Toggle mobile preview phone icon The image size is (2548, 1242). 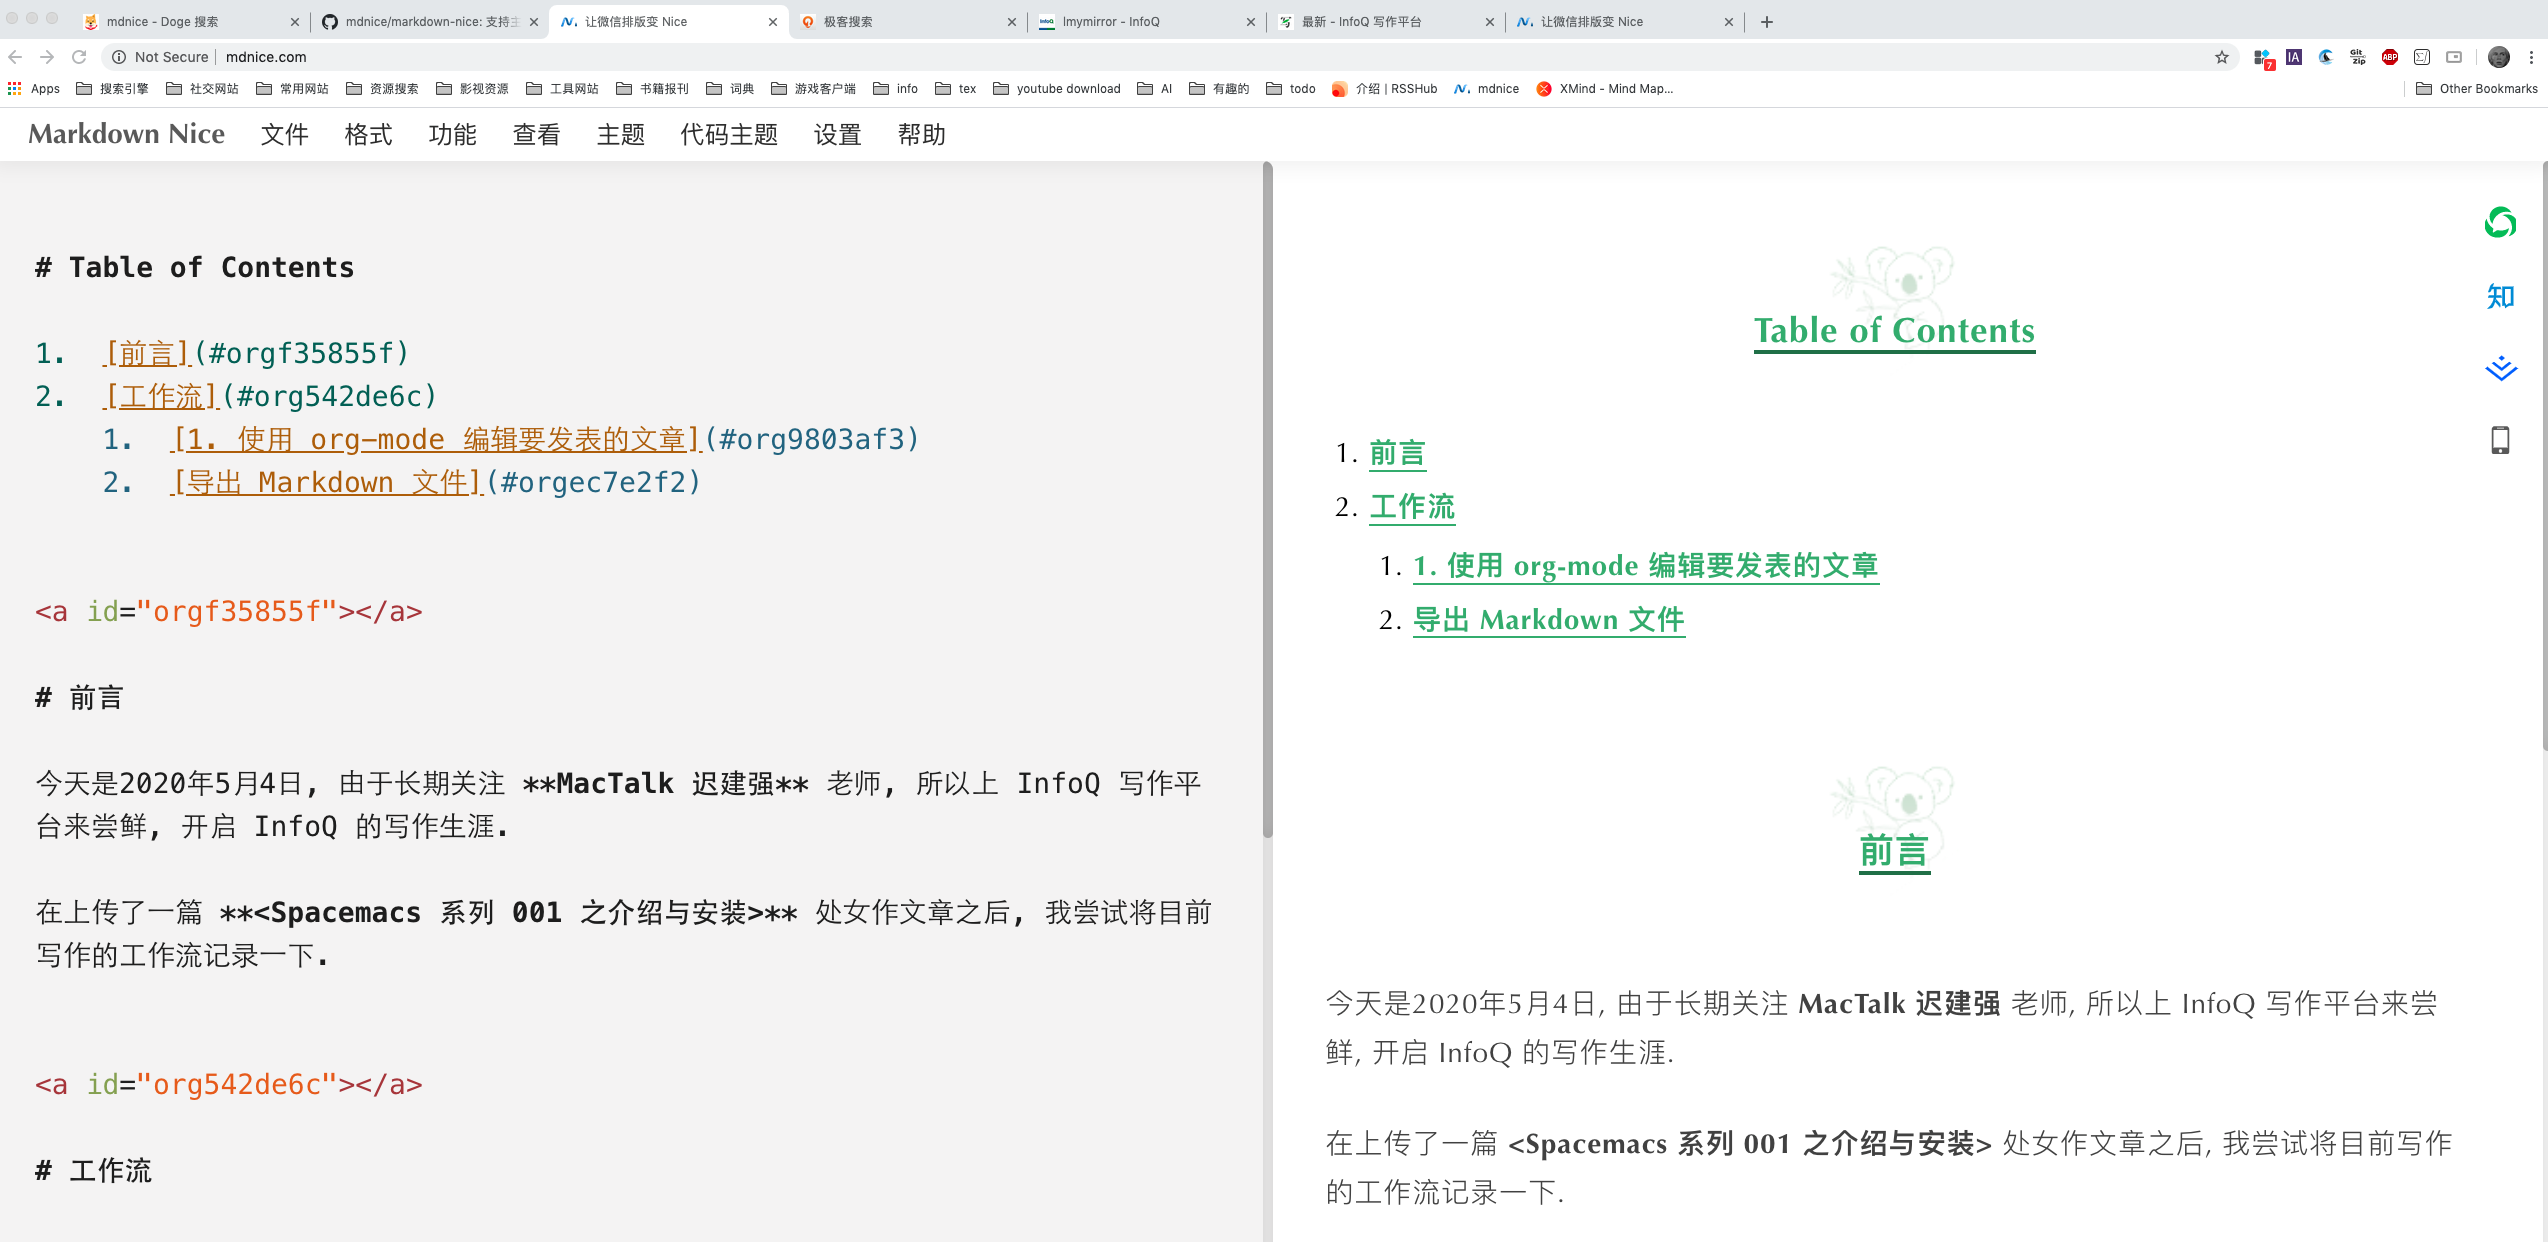2500,440
